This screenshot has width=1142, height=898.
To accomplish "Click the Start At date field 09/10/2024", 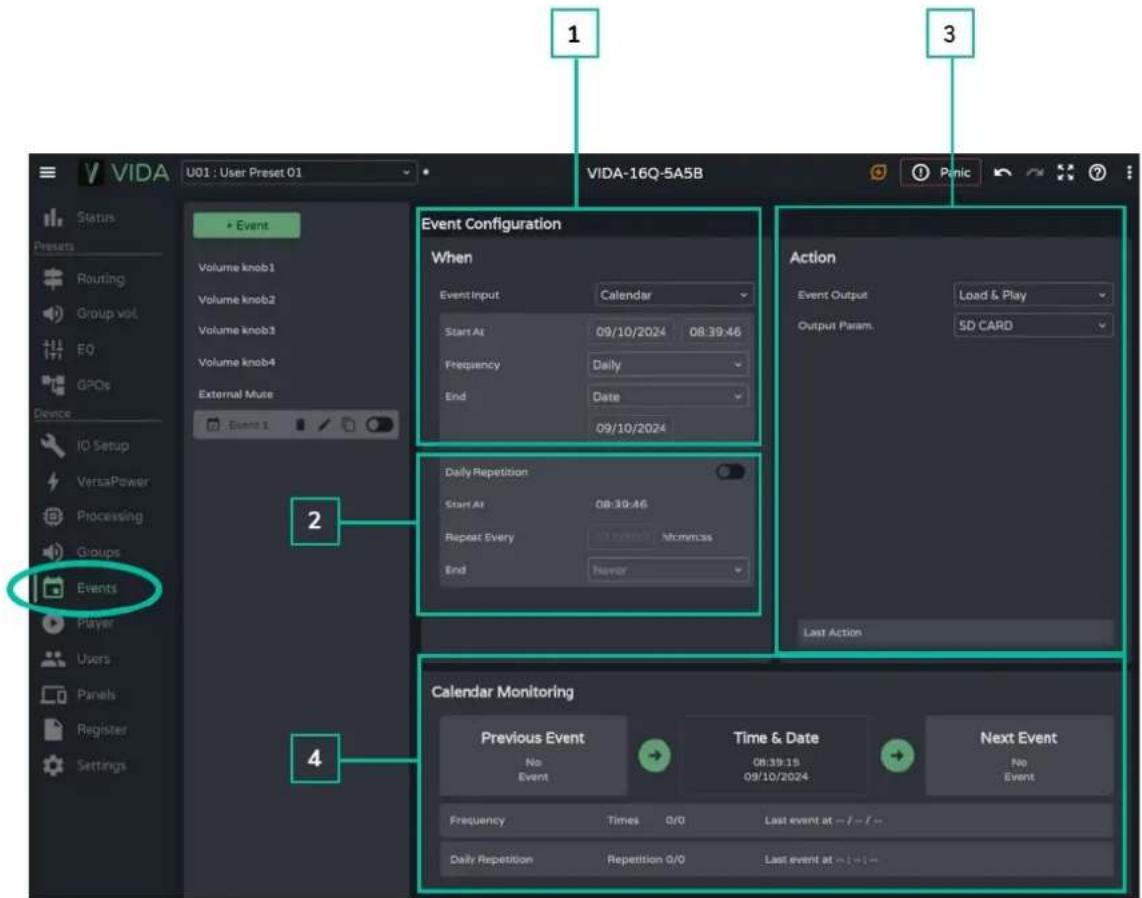I will click(630, 332).
